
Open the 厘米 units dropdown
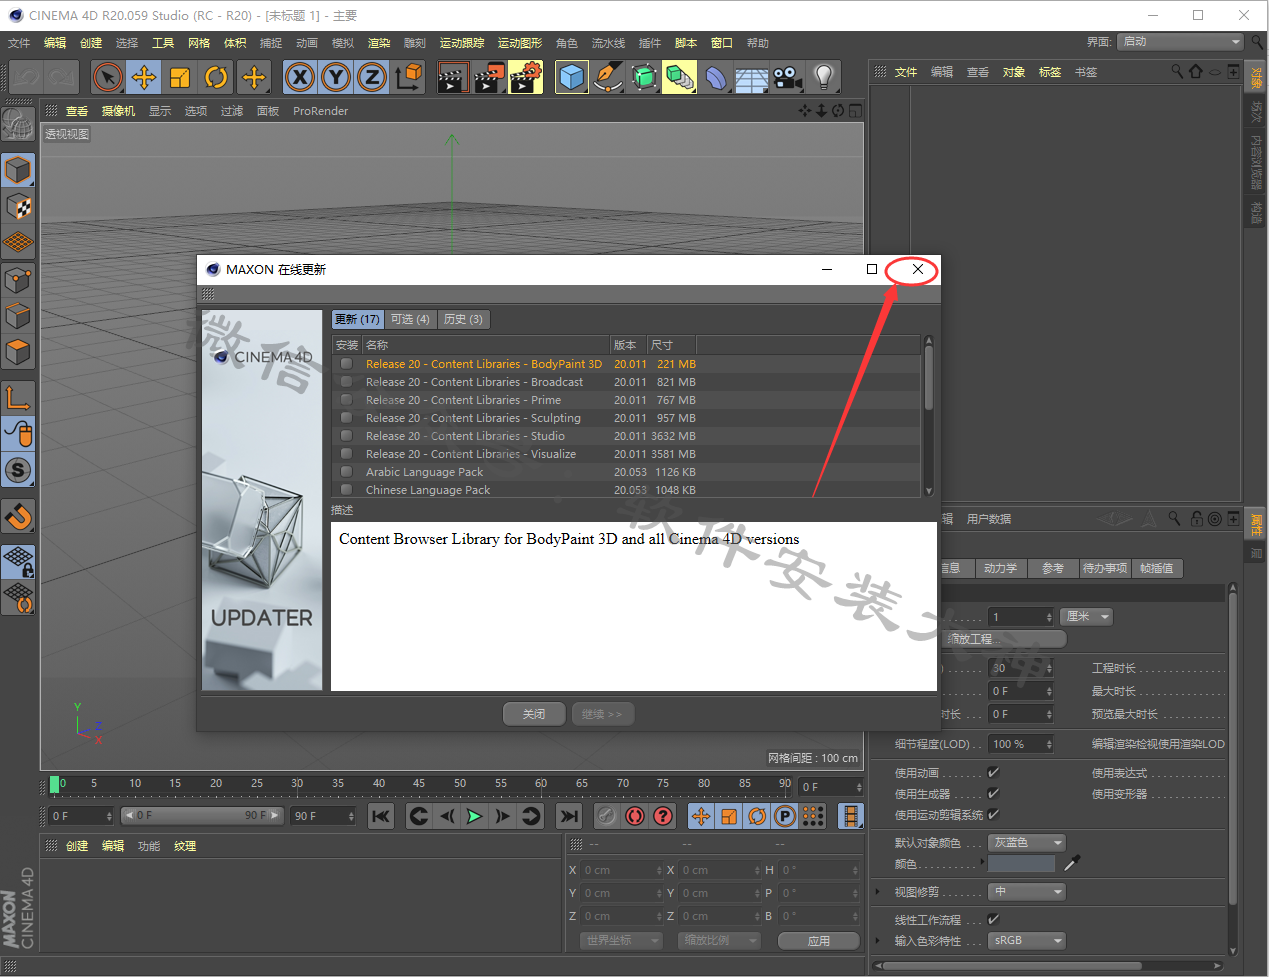click(x=1086, y=616)
